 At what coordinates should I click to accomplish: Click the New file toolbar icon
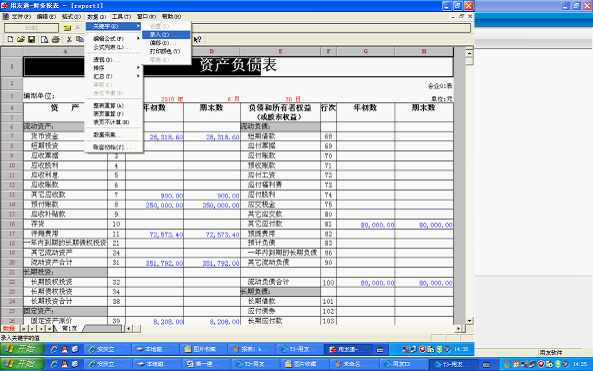tap(10, 39)
